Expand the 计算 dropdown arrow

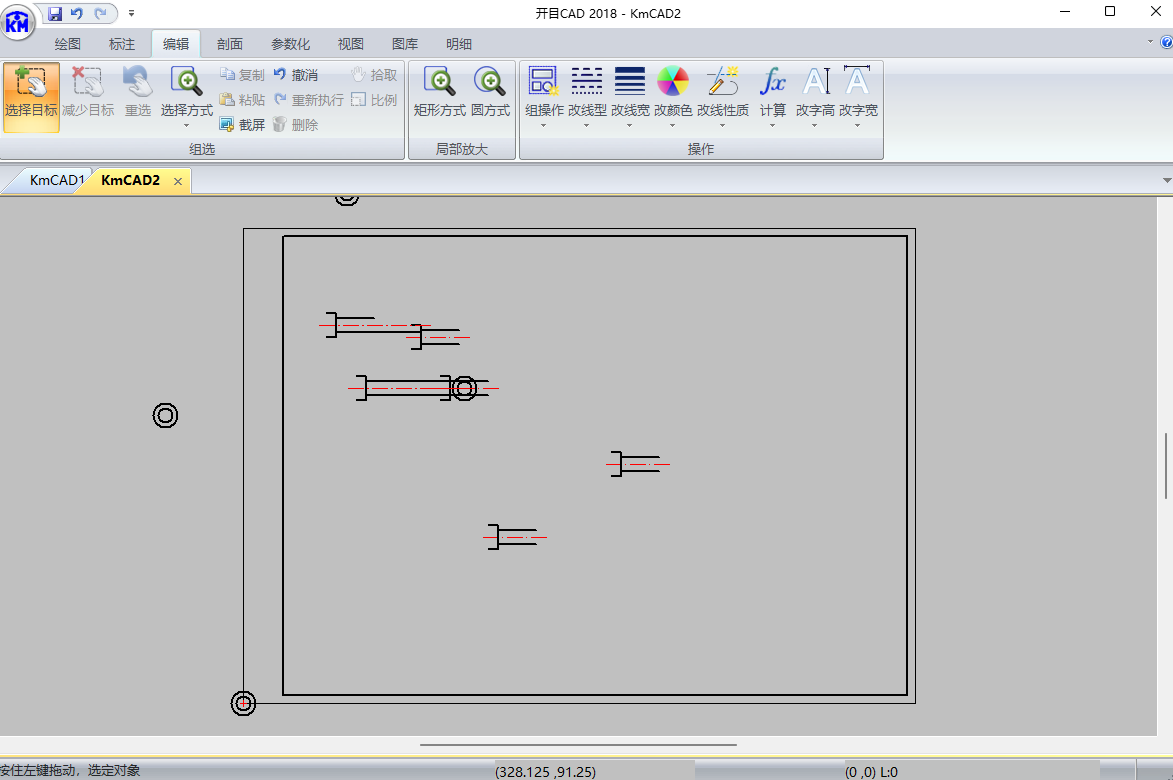pos(773,126)
